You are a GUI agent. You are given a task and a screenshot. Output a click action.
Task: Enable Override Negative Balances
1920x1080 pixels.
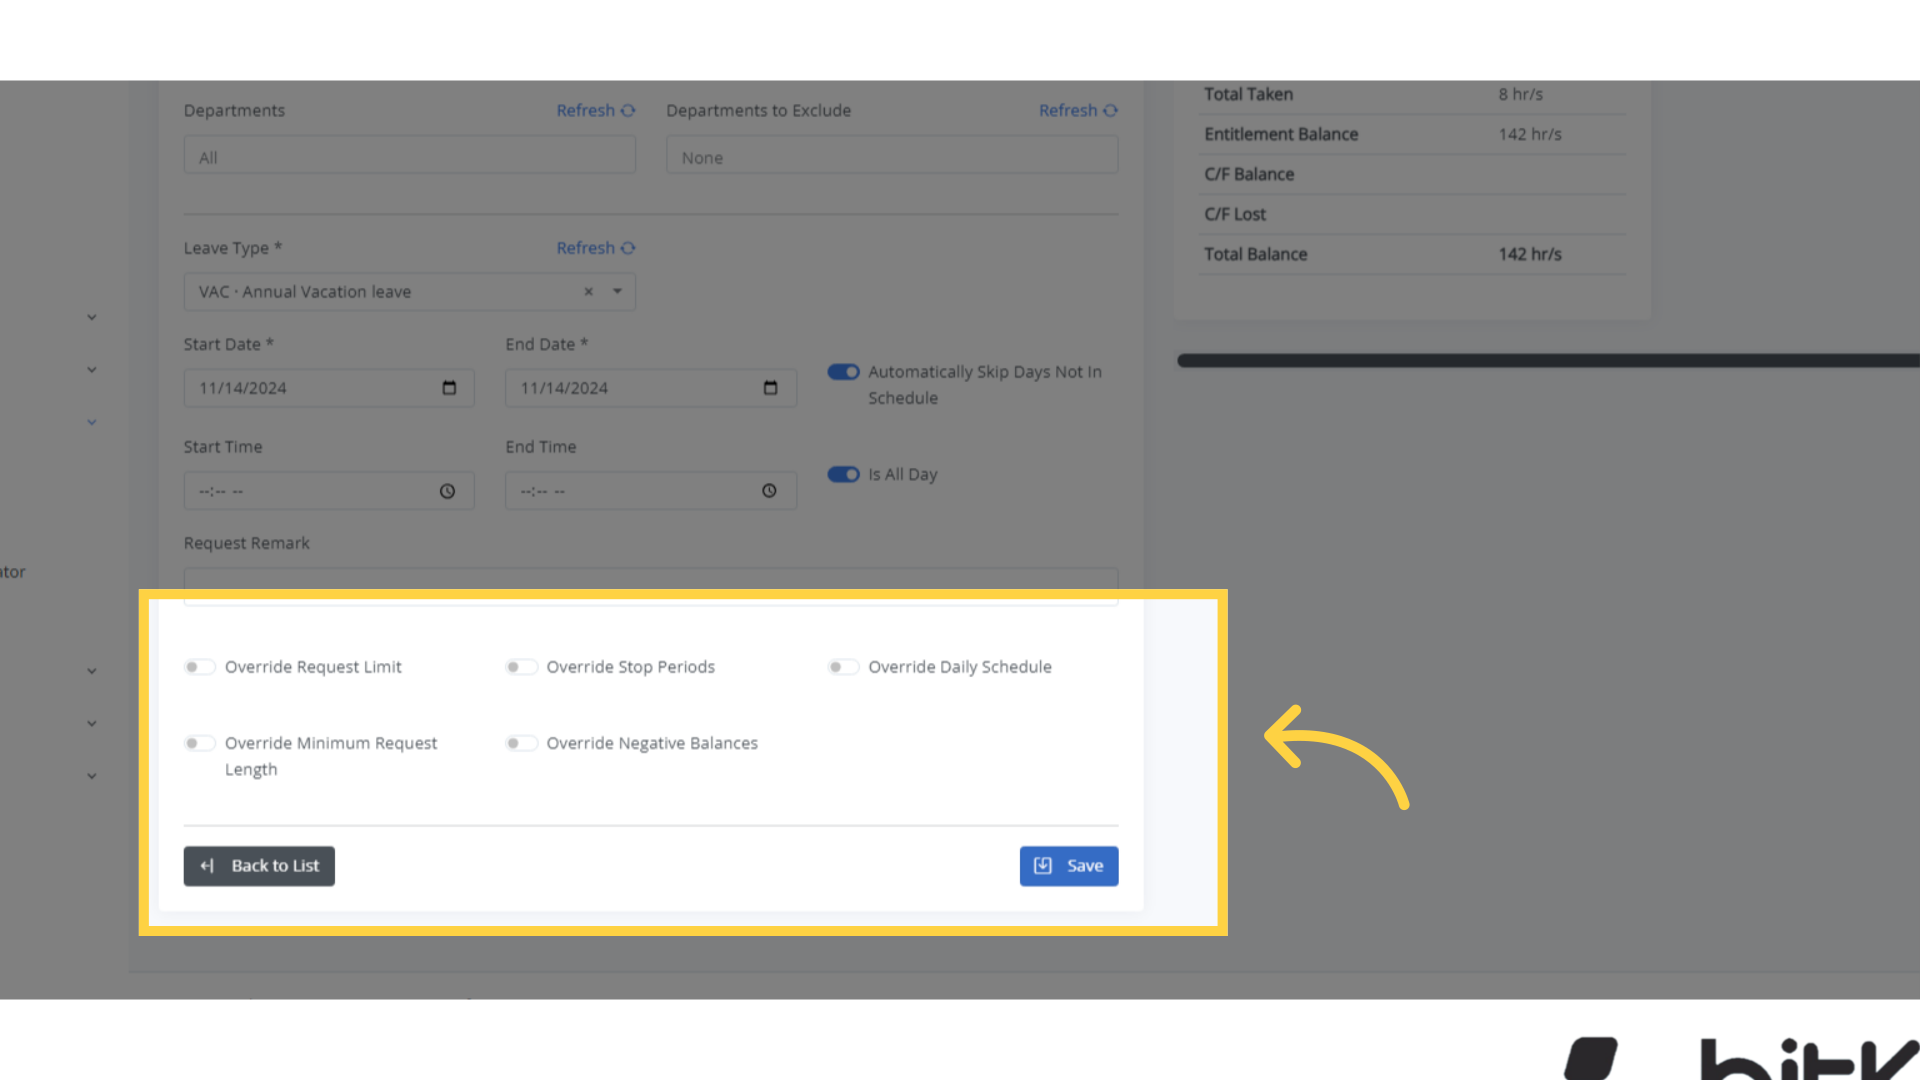click(521, 743)
